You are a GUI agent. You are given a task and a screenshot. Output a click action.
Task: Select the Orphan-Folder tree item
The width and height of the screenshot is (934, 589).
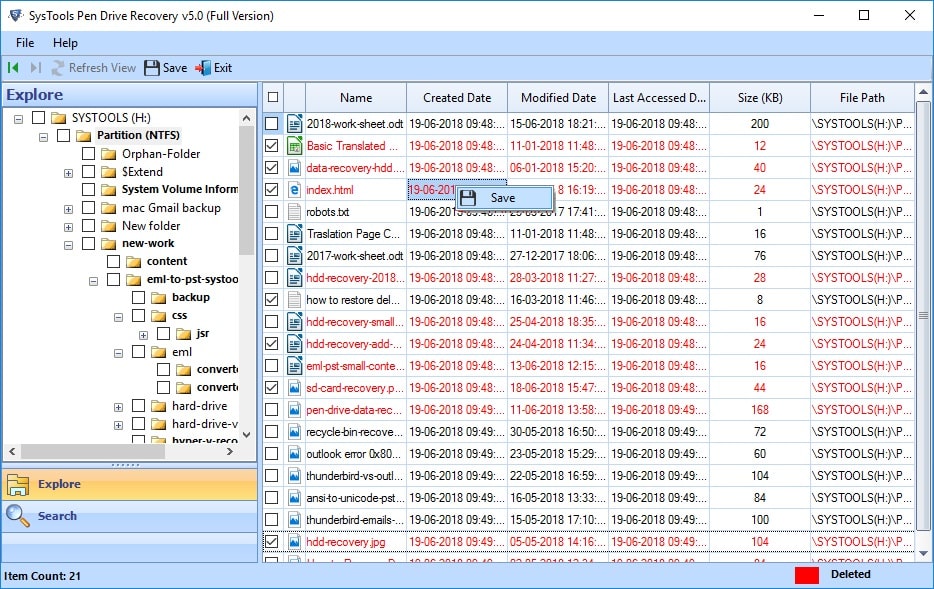tap(160, 154)
